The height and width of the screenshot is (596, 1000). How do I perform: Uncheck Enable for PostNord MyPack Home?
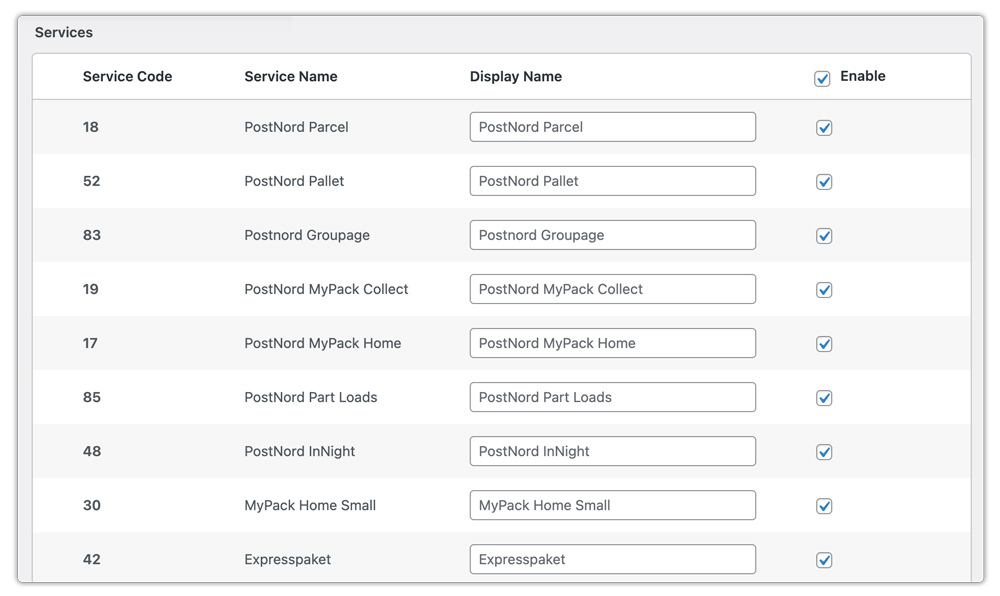pyautogui.click(x=824, y=344)
